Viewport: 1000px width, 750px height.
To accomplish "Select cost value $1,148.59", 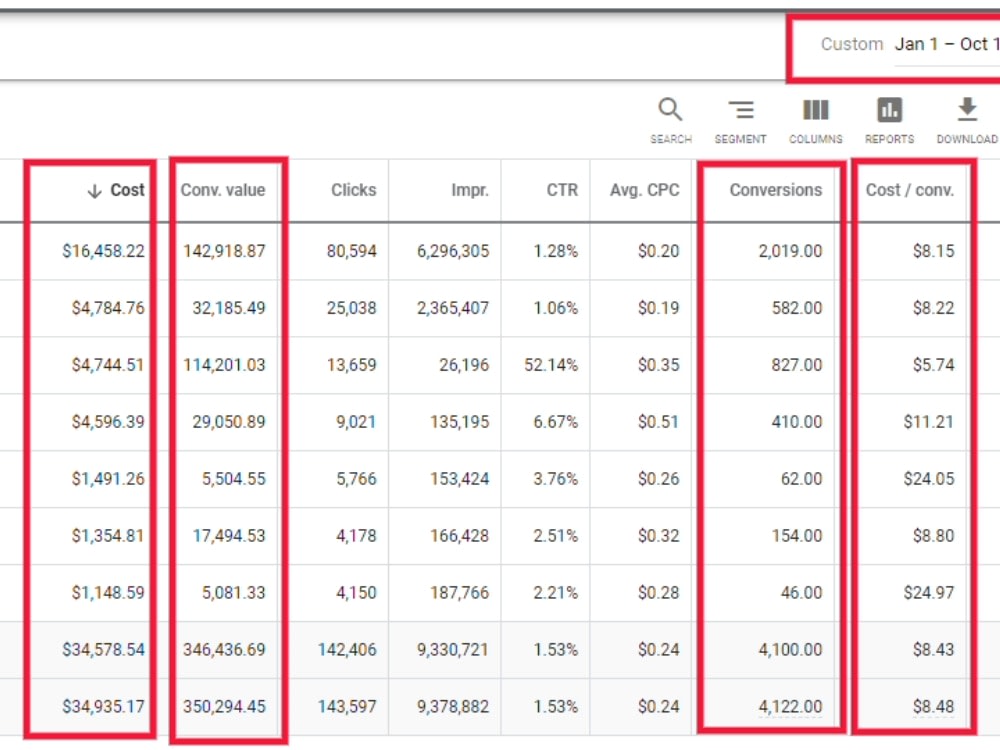I will (x=108, y=592).
